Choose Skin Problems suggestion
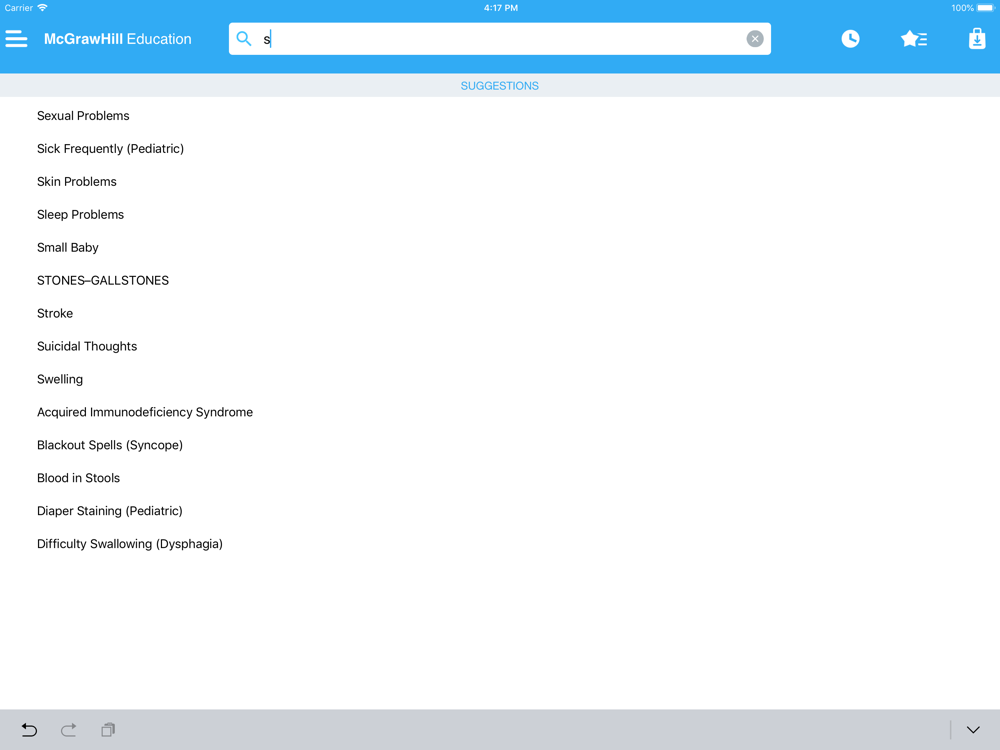The image size is (1000, 750). [x=77, y=182]
